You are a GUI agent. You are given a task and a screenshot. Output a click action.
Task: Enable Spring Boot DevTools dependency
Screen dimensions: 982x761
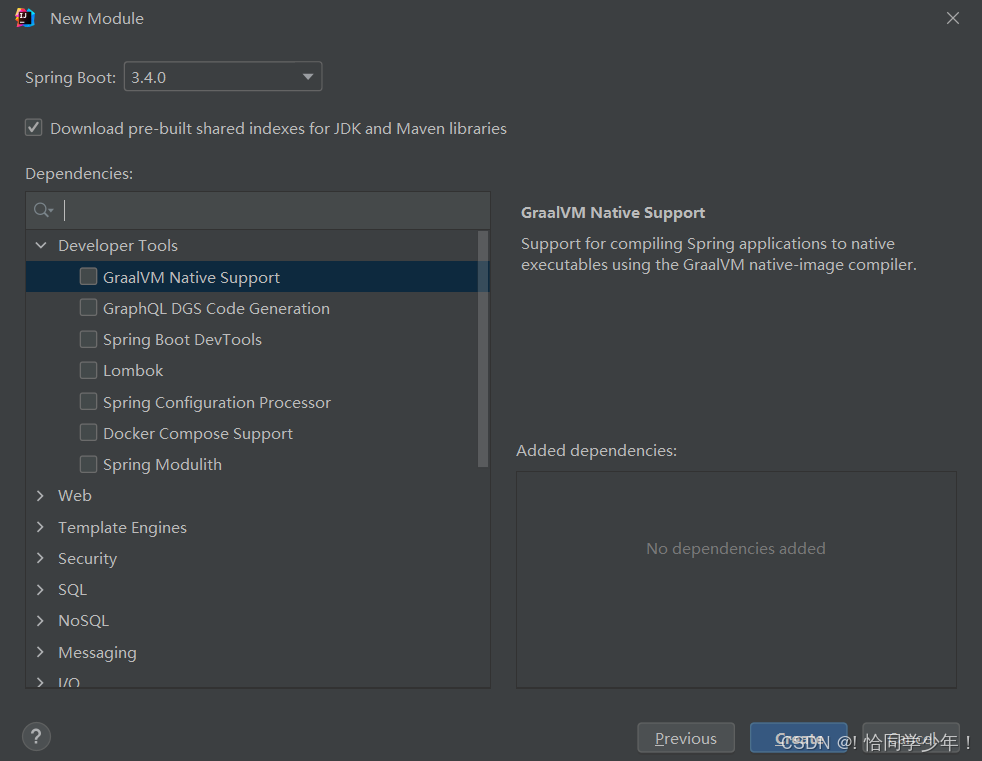click(88, 339)
